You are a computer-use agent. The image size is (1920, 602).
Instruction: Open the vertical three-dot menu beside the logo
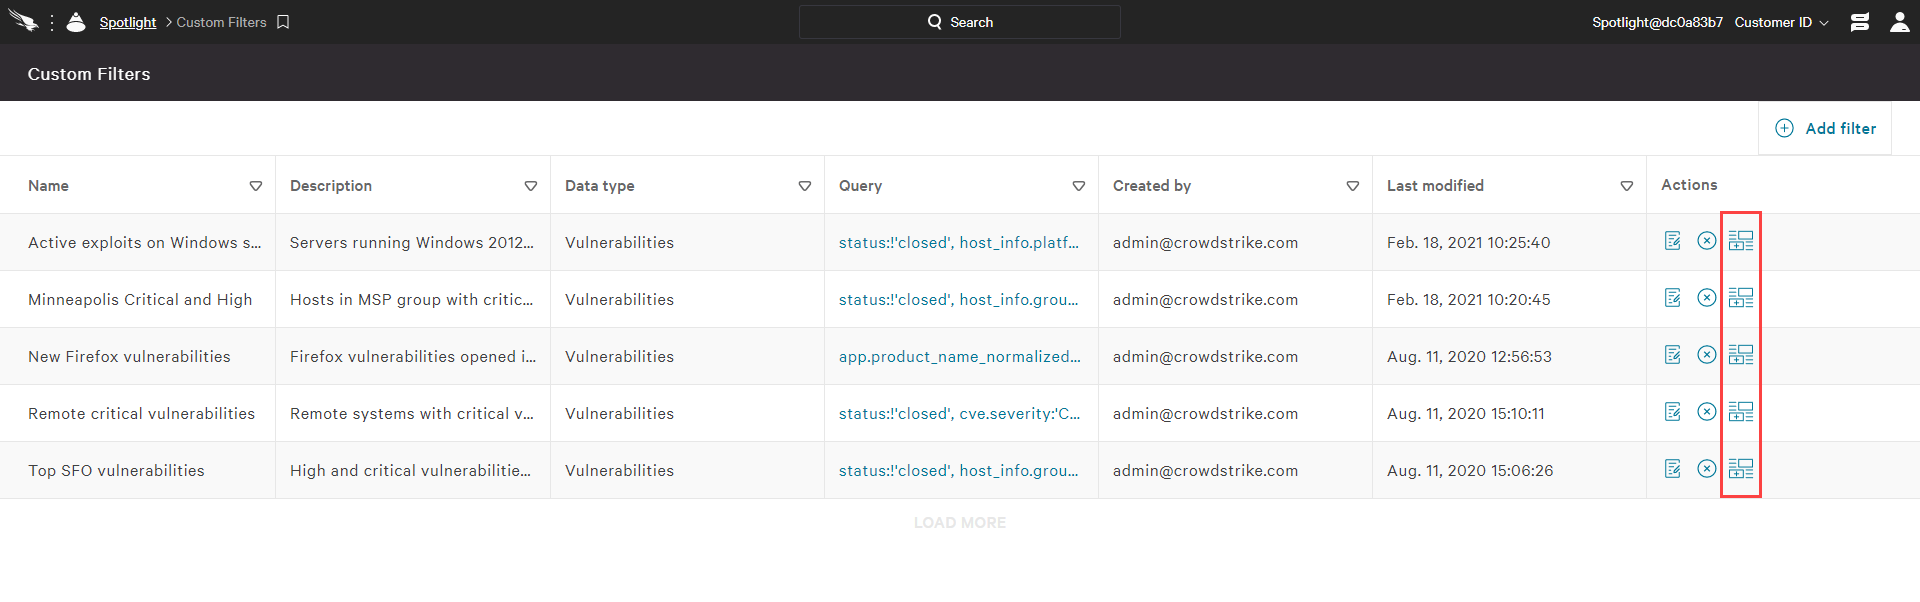click(51, 22)
